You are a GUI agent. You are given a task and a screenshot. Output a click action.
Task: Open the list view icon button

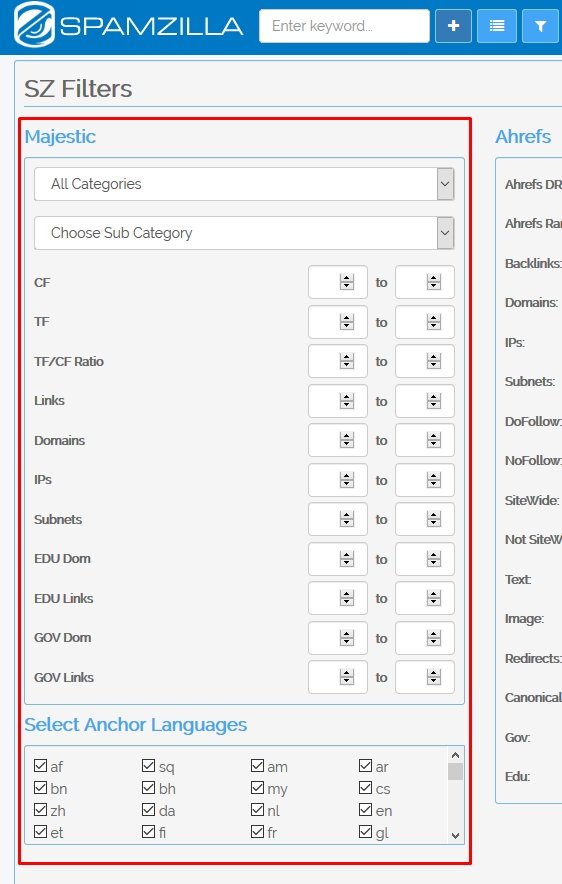[497, 26]
